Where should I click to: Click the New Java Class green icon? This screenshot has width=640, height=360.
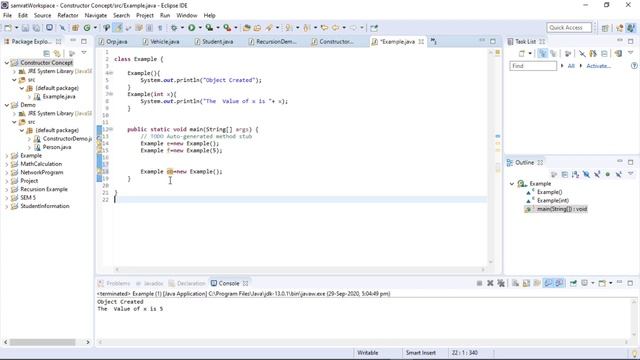pos(87,28)
